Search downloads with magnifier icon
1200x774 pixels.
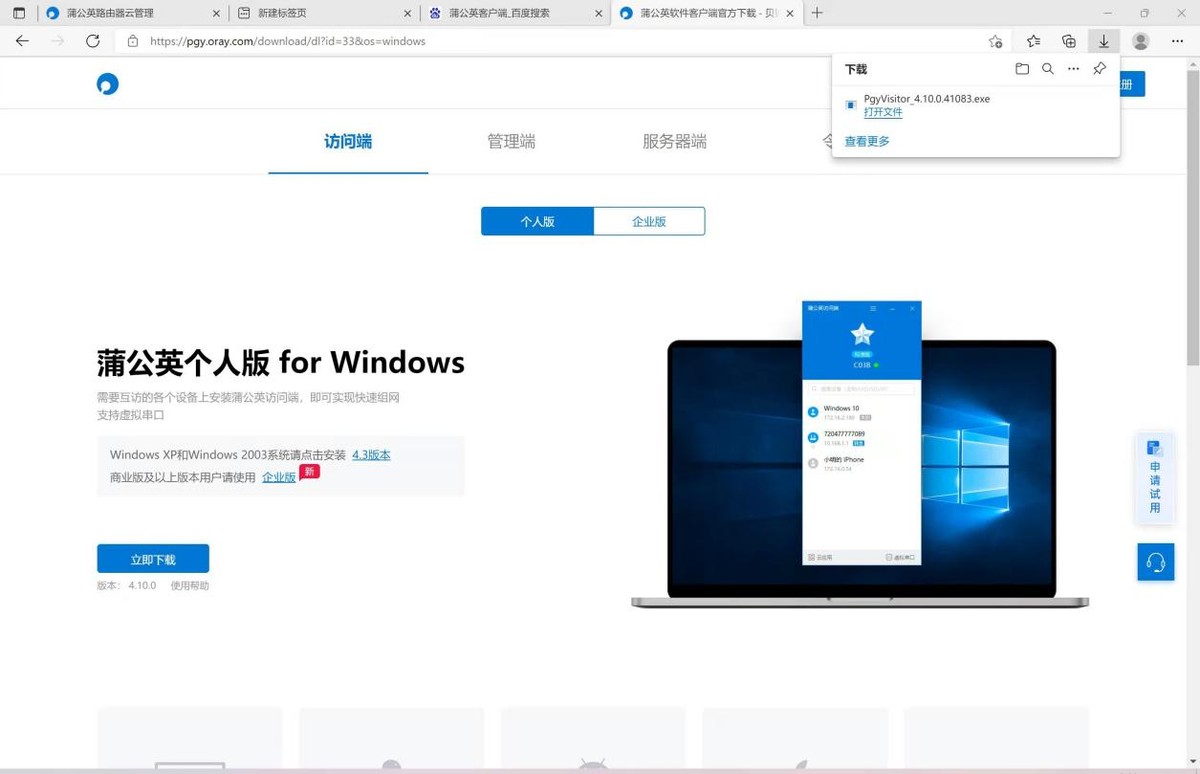coord(1048,69)
